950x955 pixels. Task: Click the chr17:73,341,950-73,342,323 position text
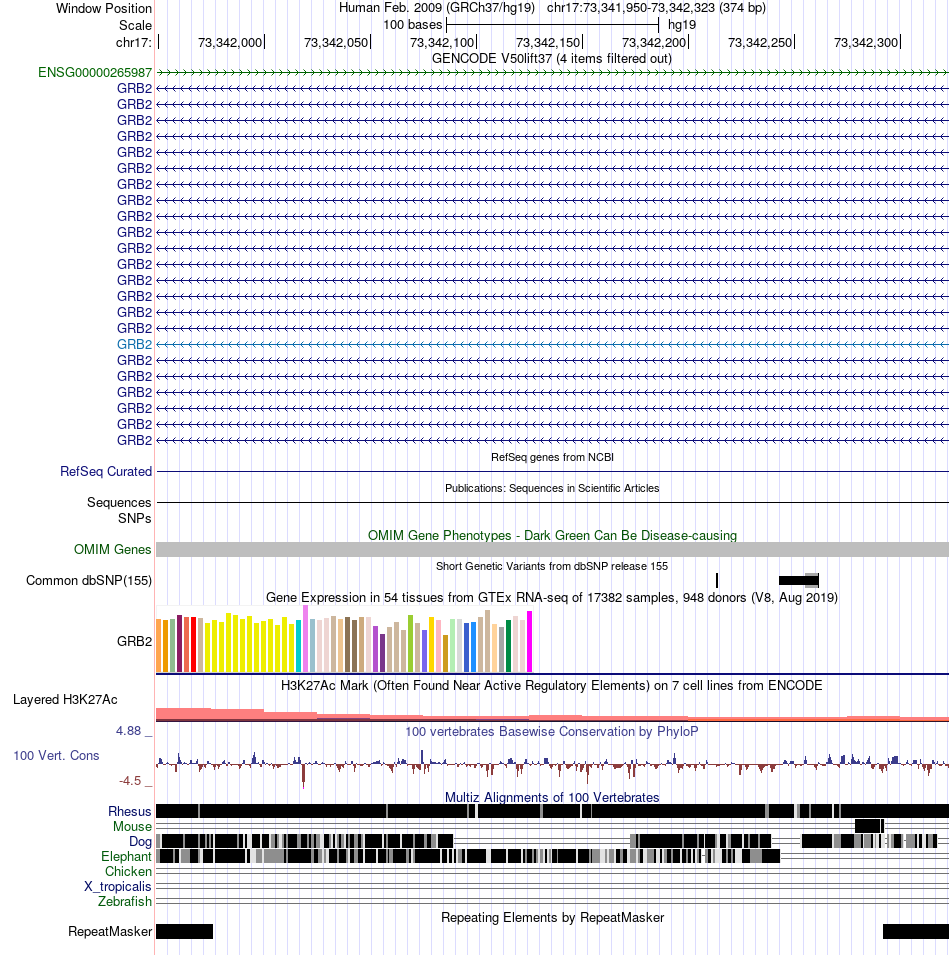click(656, 8)
